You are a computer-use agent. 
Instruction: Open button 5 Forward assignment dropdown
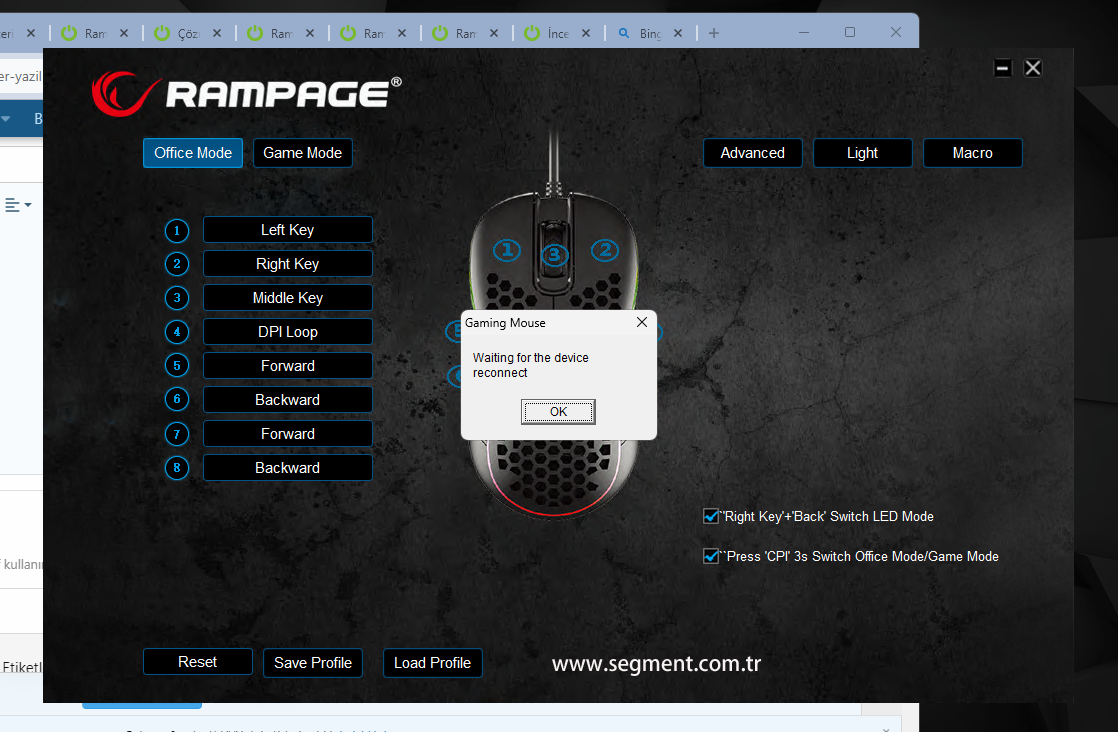[x=287, y=366]
